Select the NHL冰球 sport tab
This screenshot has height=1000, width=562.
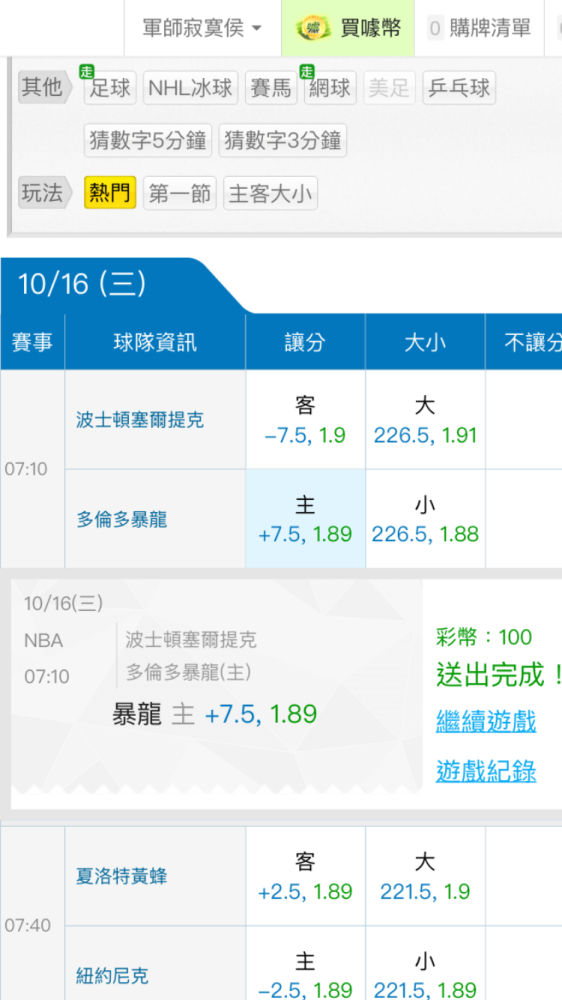click(x=190, y=88)
